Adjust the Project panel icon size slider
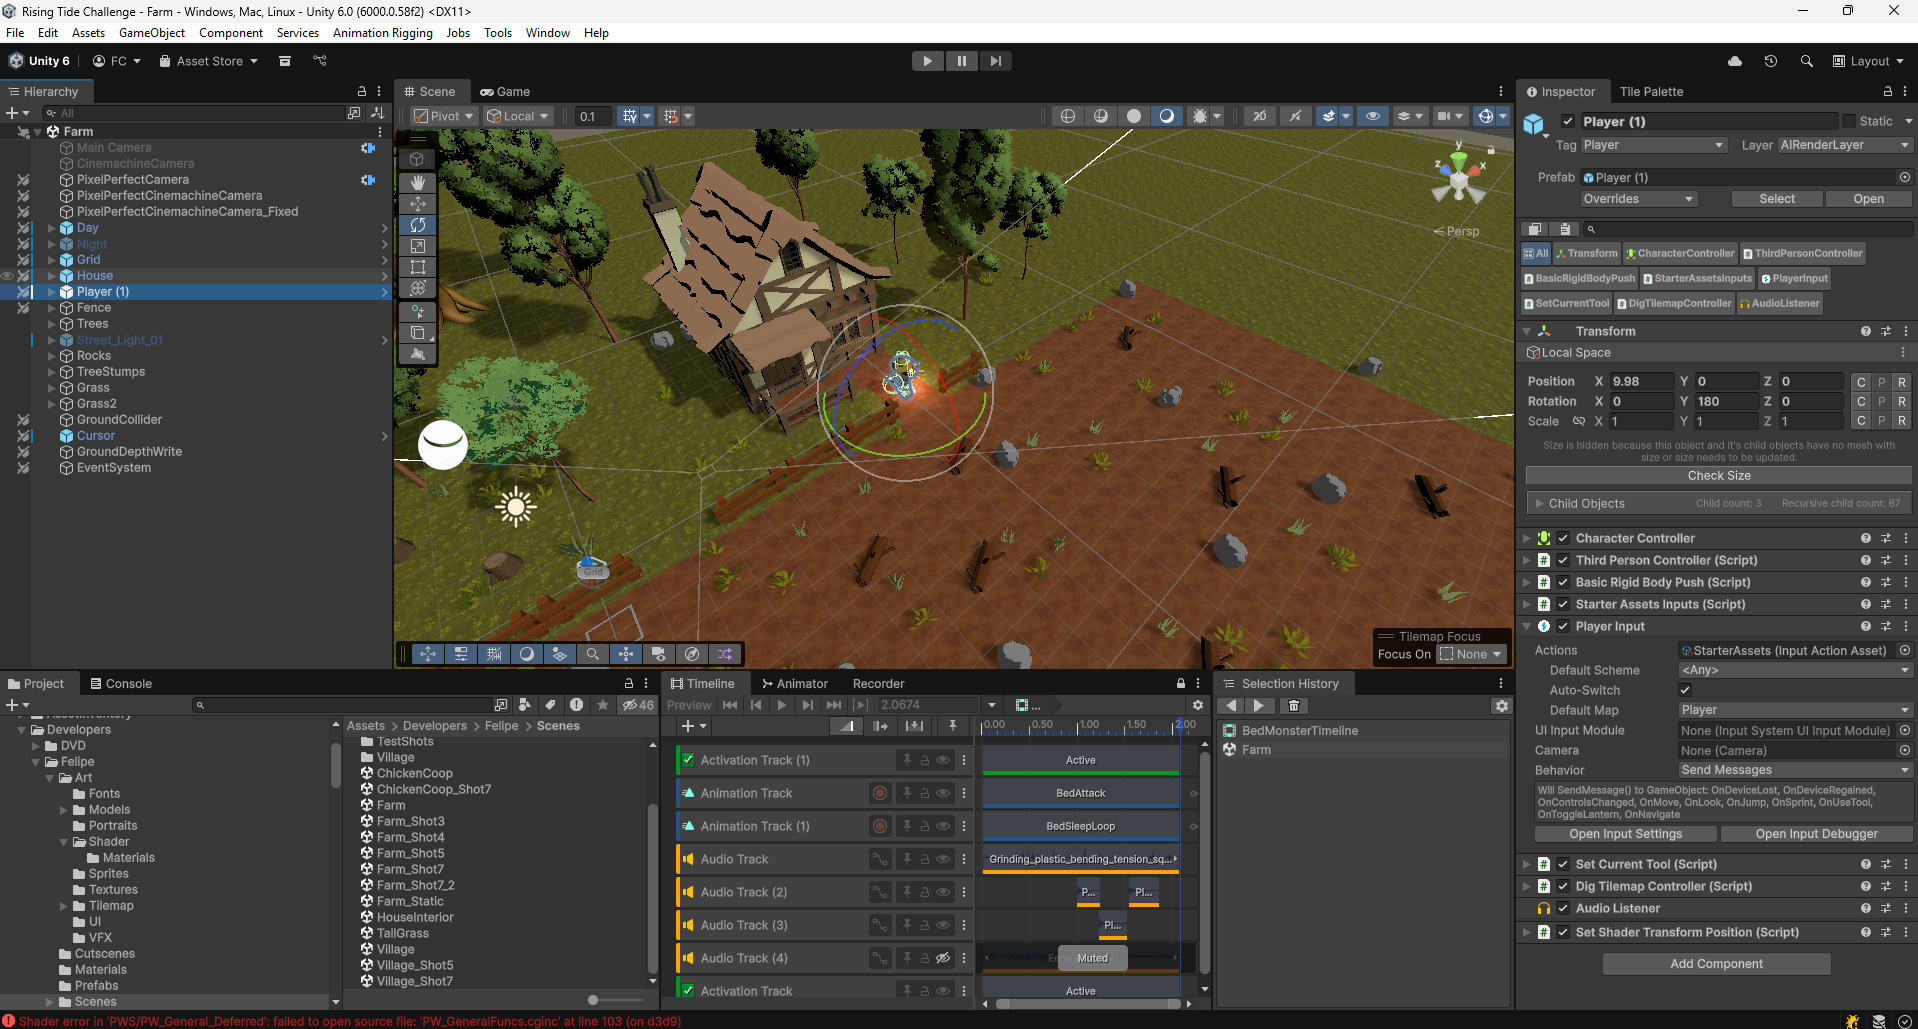1918x1029 pixels. [594, 1000]
